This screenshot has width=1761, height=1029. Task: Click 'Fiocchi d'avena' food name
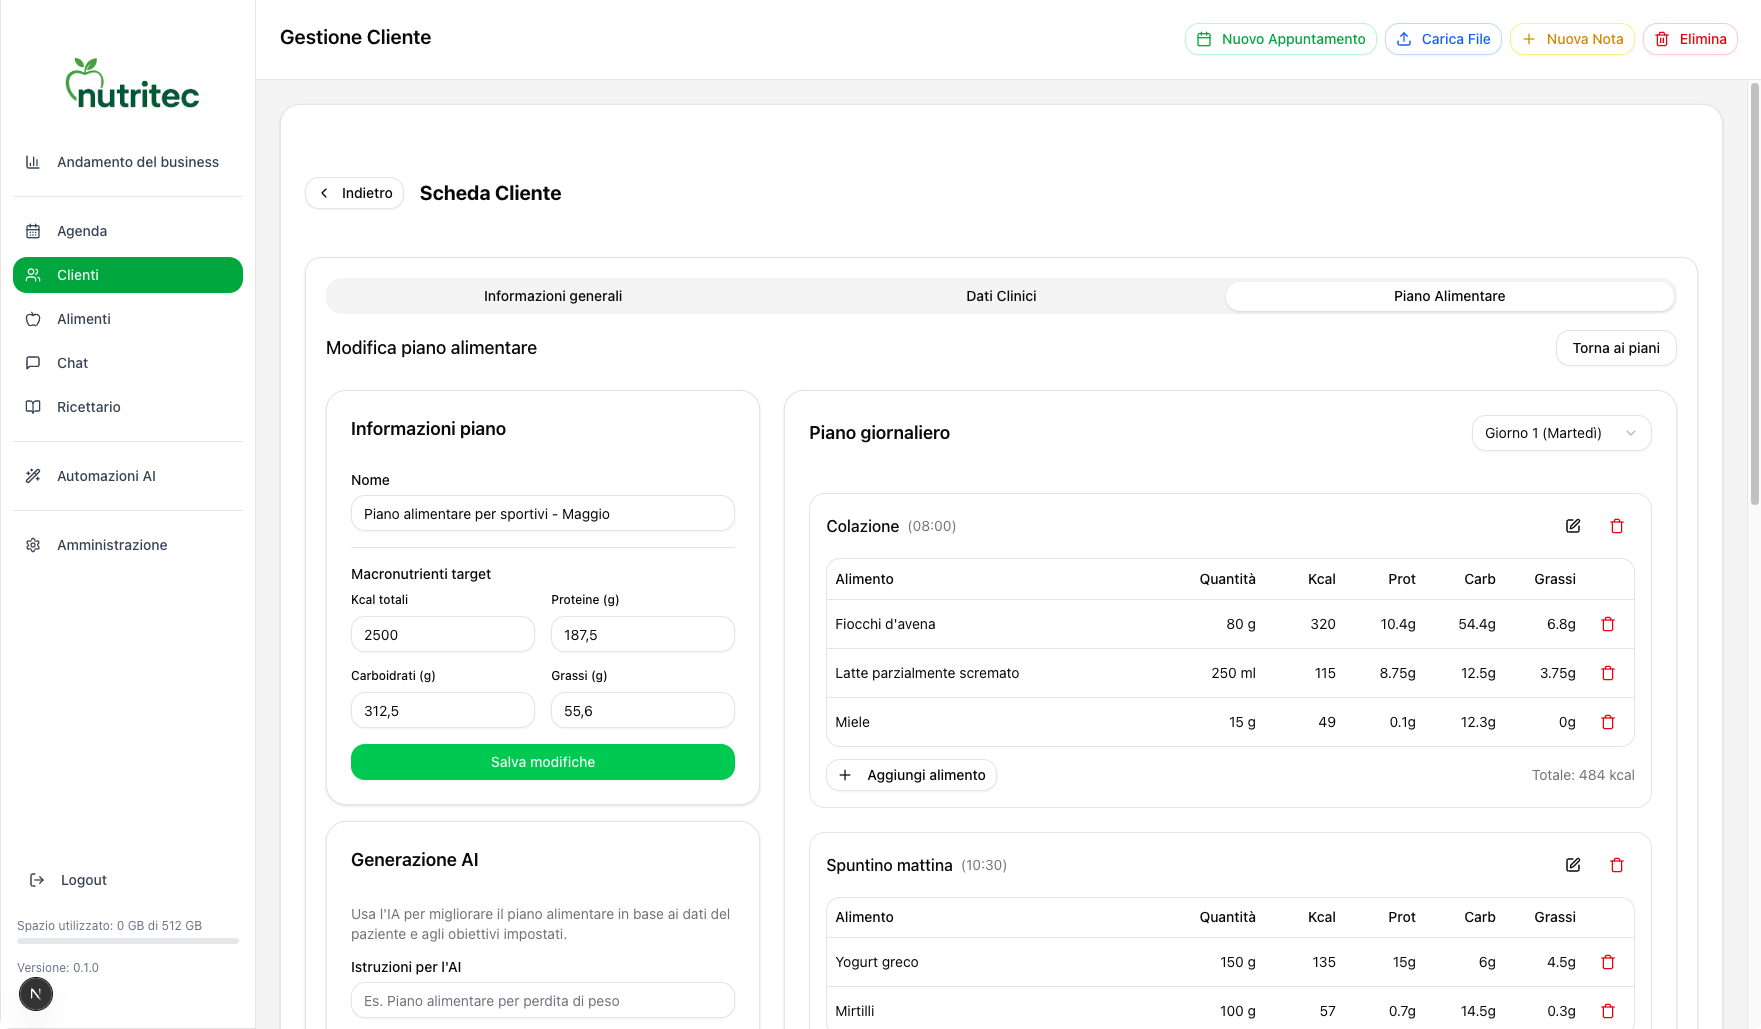point(885,624)
